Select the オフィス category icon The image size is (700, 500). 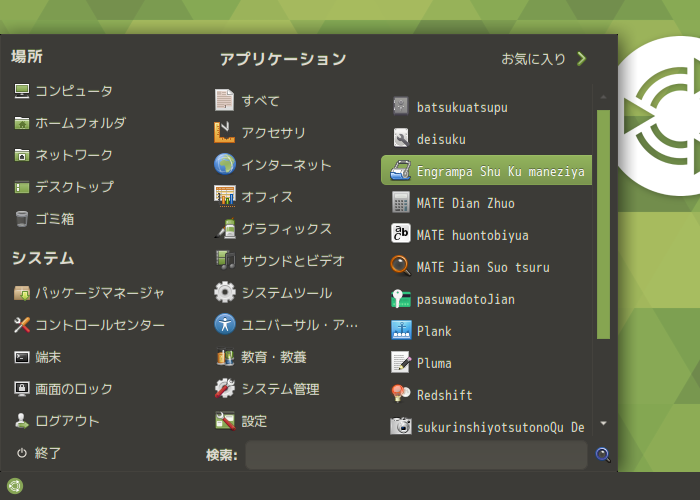click(225, 196)
